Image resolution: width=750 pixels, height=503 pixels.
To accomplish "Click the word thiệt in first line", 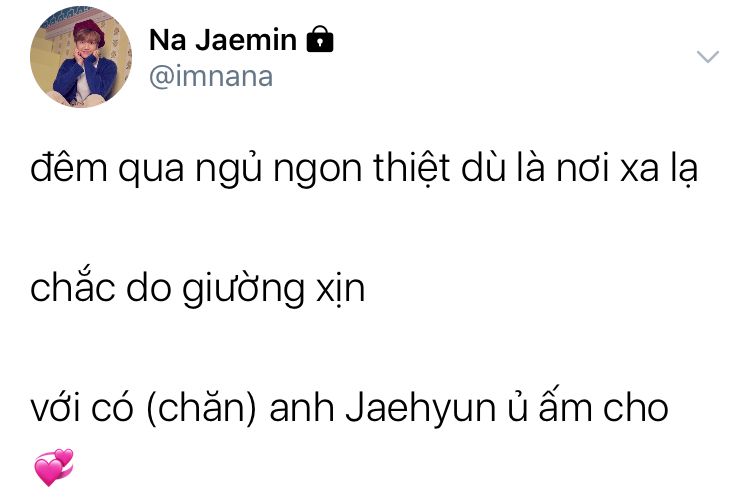I will [412, 168].
